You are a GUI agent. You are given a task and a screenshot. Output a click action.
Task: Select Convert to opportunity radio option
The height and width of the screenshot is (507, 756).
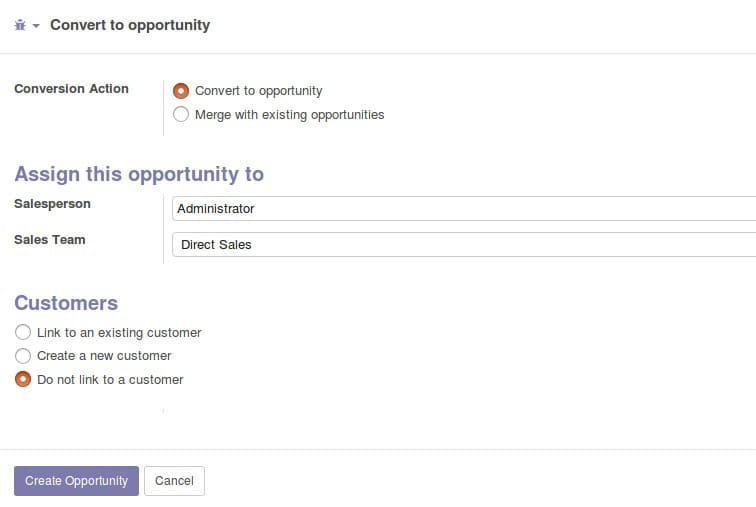point(181,91)
